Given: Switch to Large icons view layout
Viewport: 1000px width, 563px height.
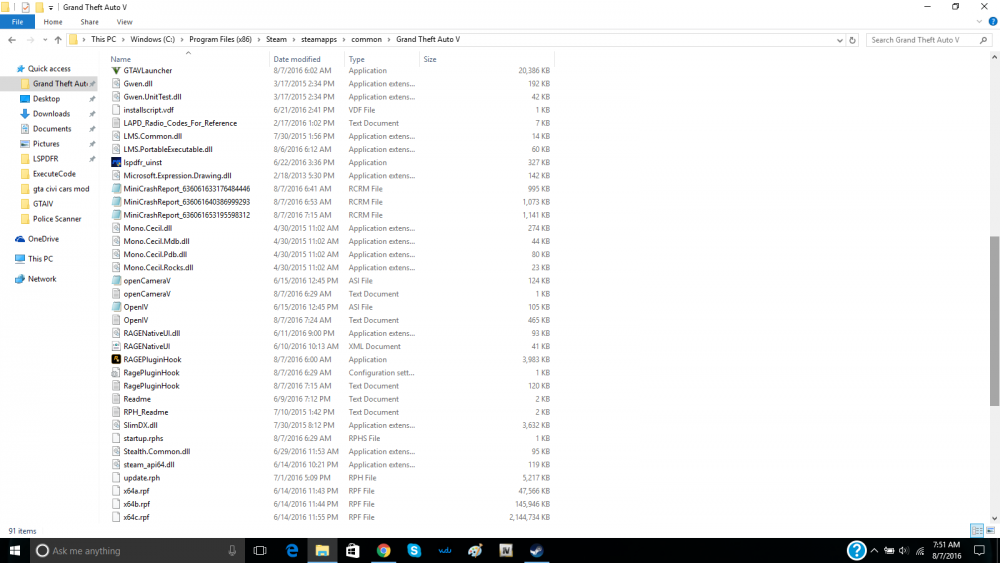Looking at the screenshot, I should tap(990, 530).
